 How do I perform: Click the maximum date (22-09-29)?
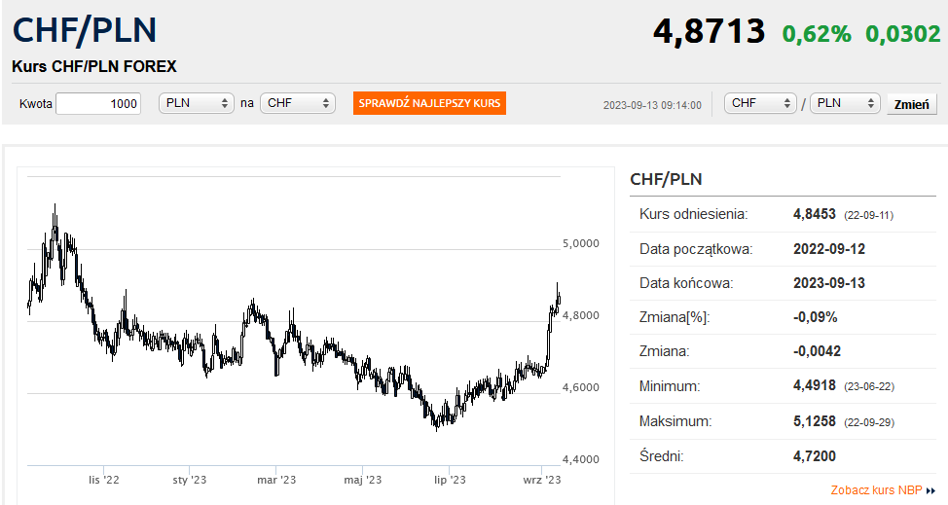pos(869,422)
